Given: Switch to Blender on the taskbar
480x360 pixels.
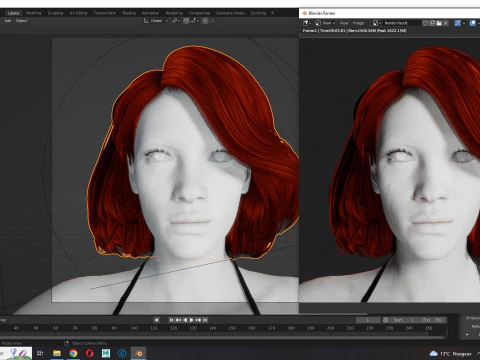Looking at the screenshot, I should (x=139, y=353).
